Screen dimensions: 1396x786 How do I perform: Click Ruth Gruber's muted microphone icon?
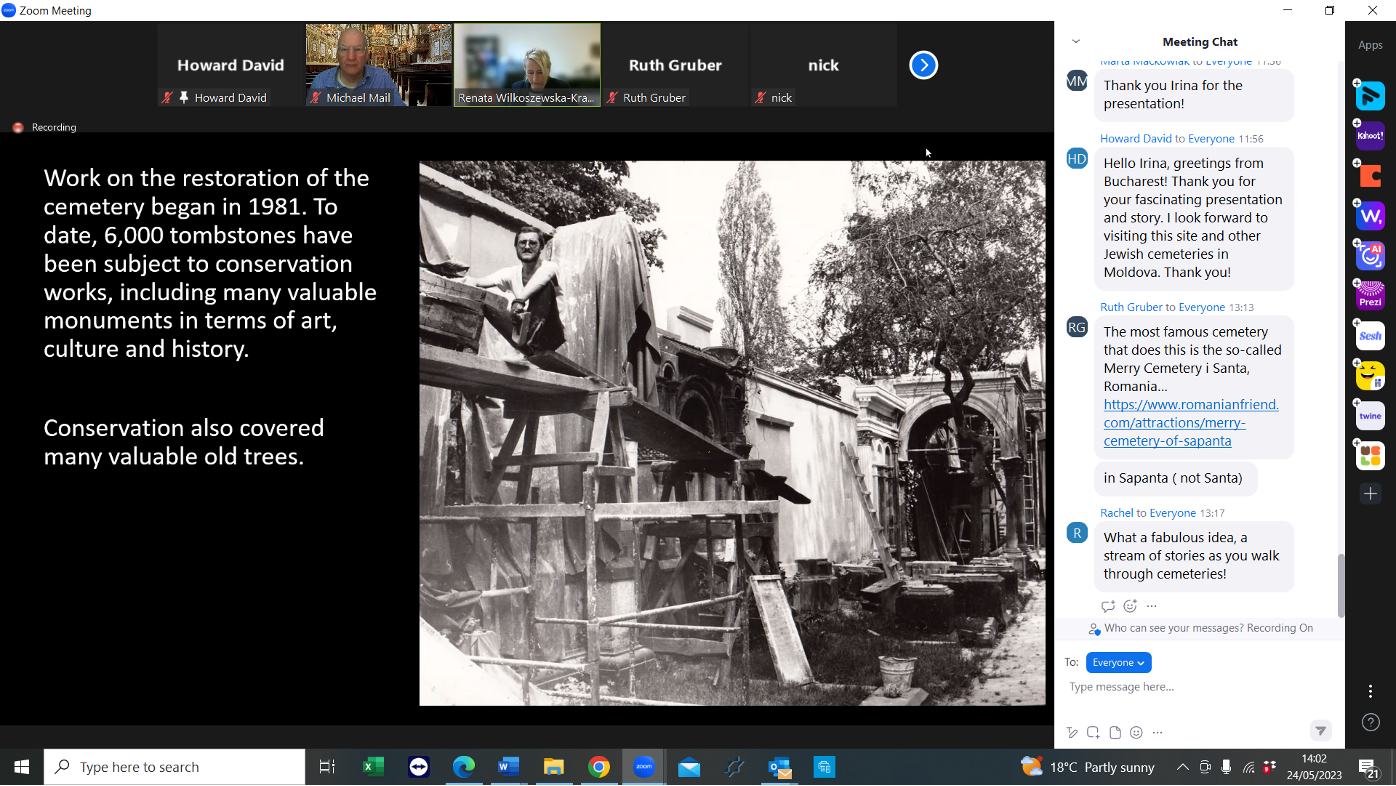(x=612, y=97)
